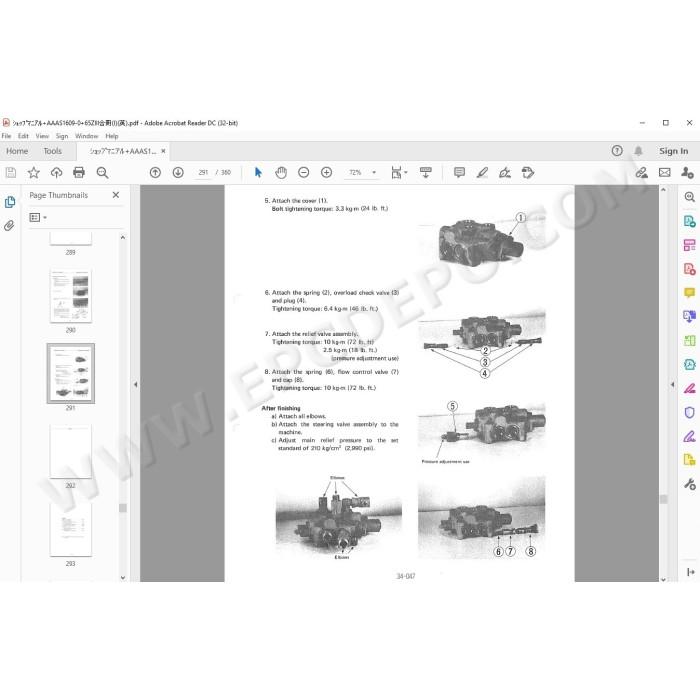Screen dimensions: 700x700
Task: Click the Save file icon
Action: coord(11,172)
